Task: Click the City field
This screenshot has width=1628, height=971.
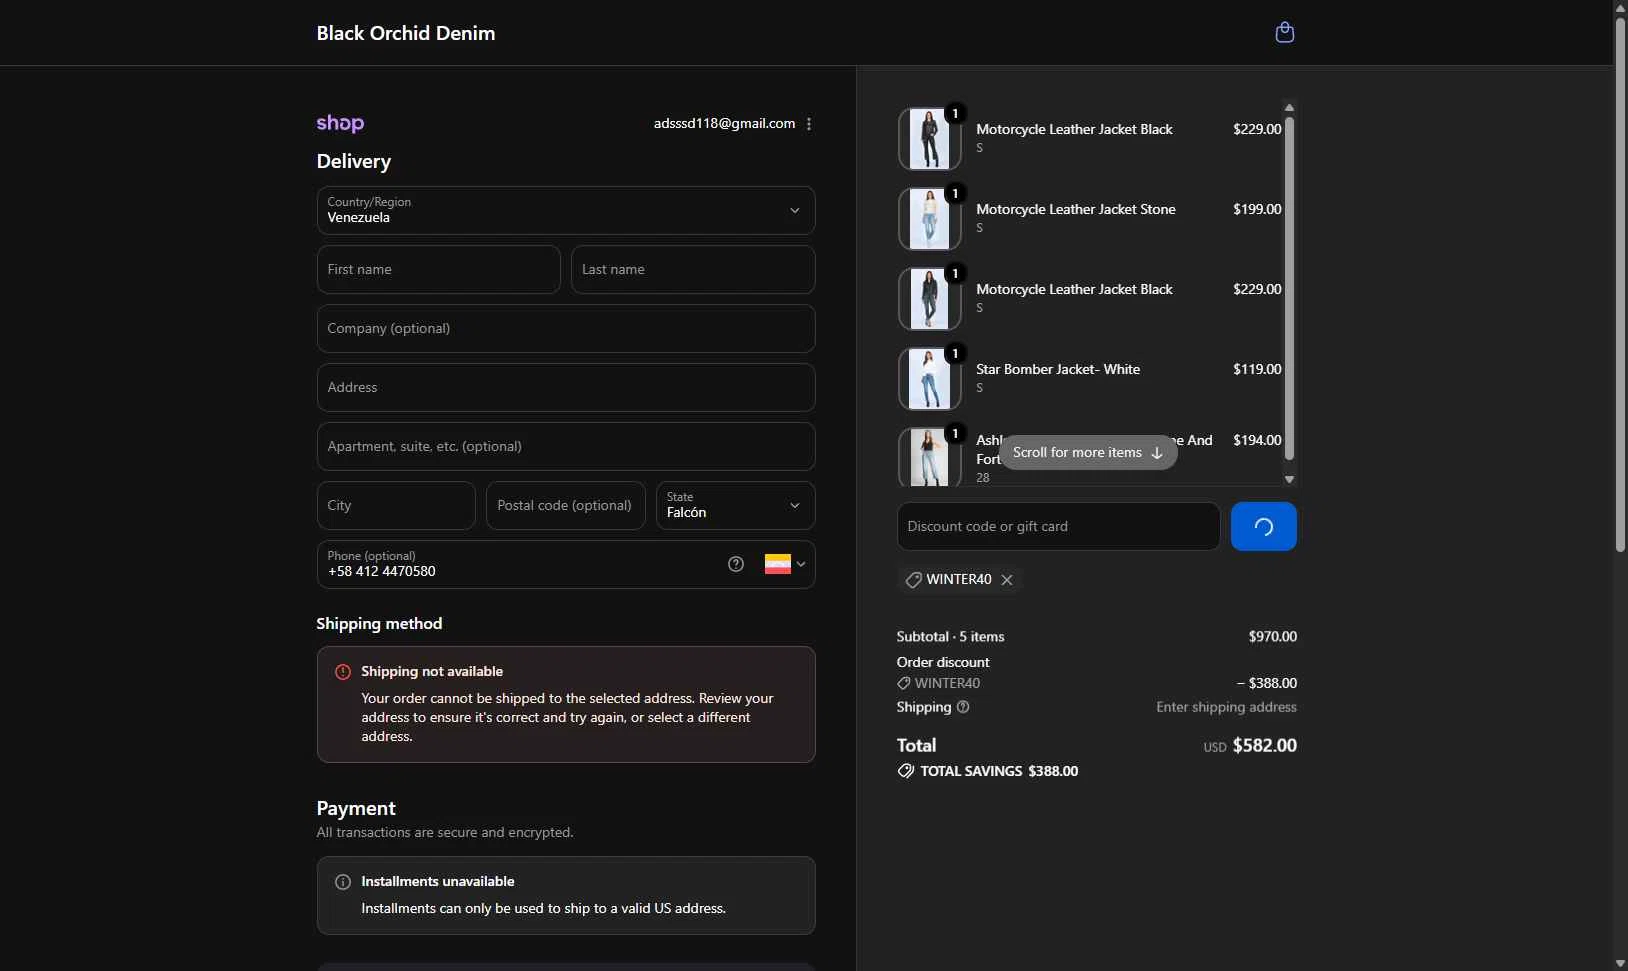Action: click(396, 506)
